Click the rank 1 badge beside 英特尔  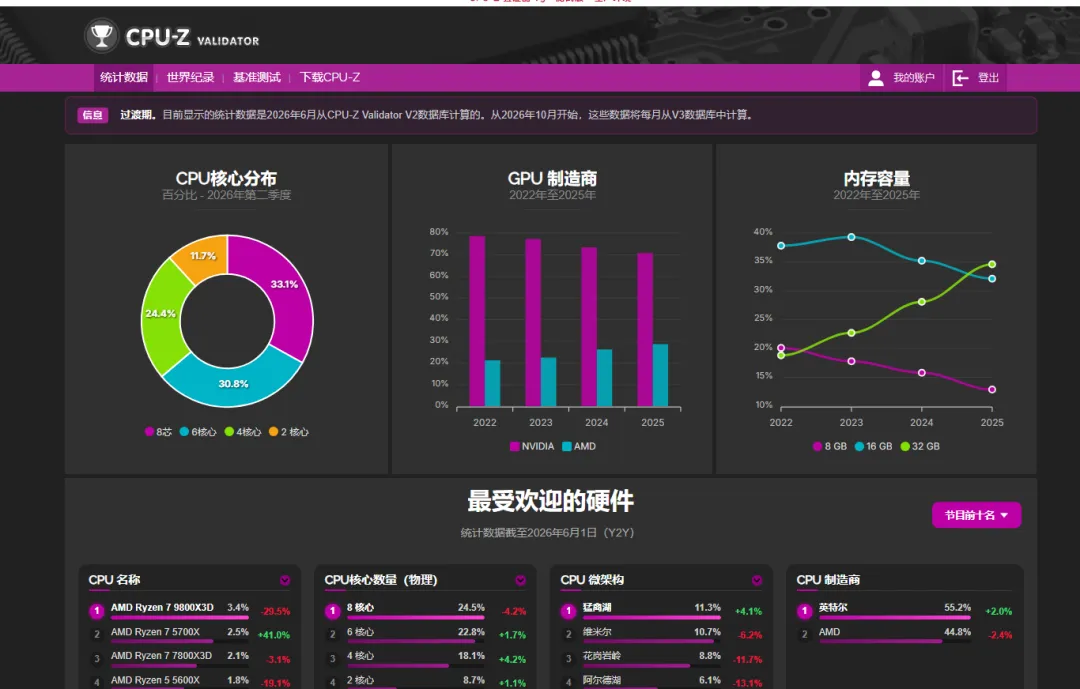[x=804, y=610]
